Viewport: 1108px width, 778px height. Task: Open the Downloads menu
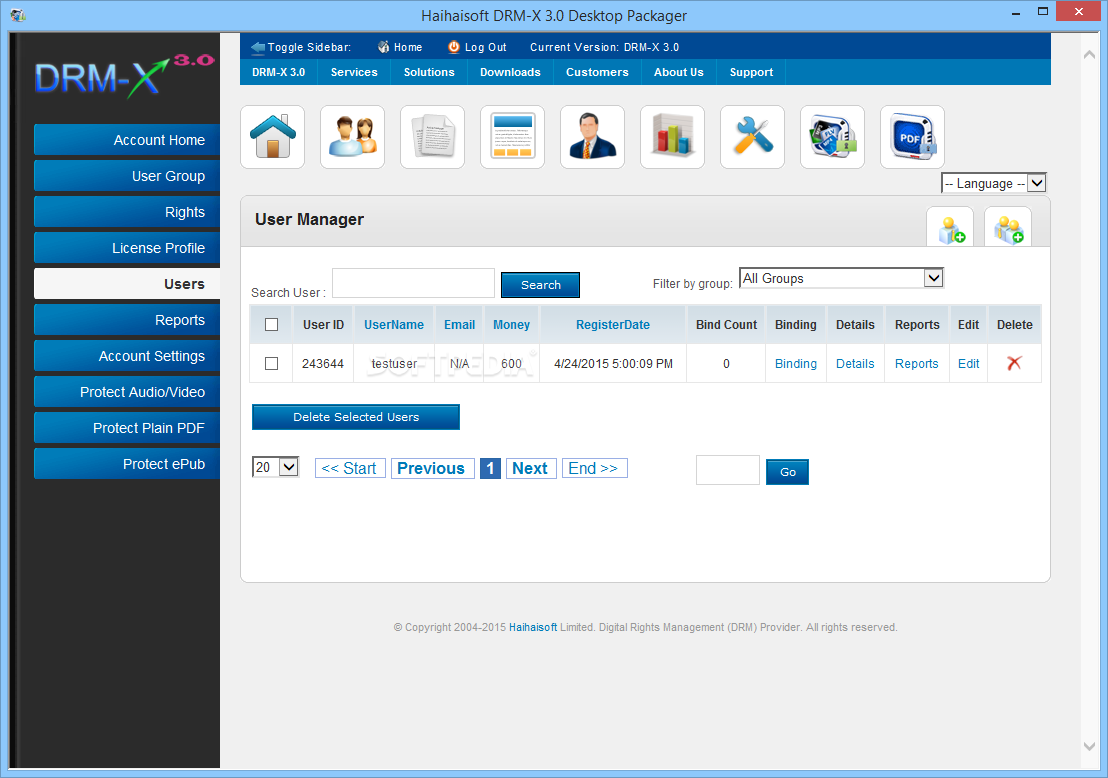(x=510, y=72)
